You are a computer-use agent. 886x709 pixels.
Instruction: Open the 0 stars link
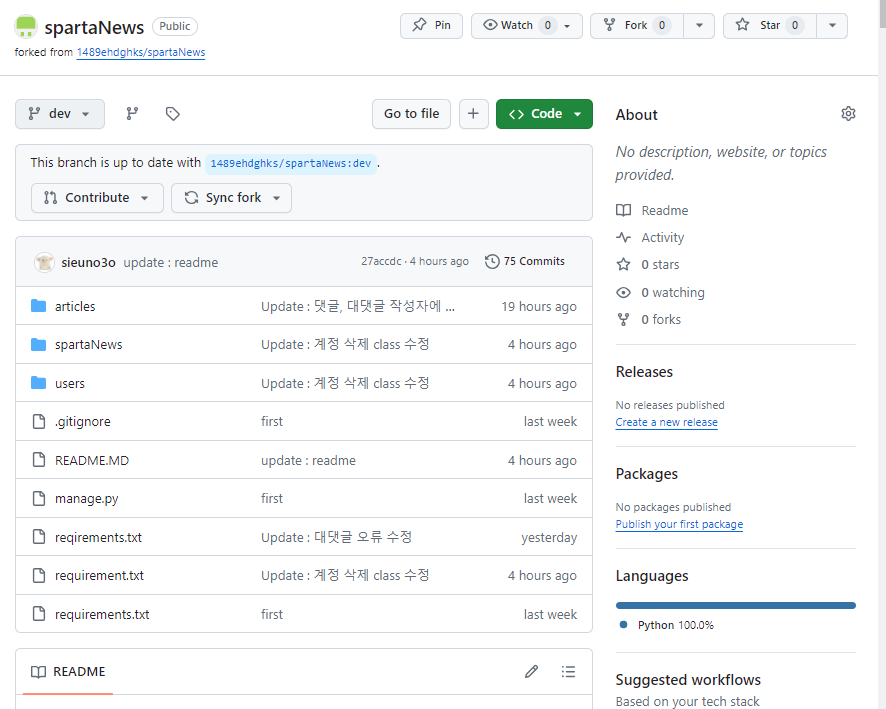pos(660,264)
